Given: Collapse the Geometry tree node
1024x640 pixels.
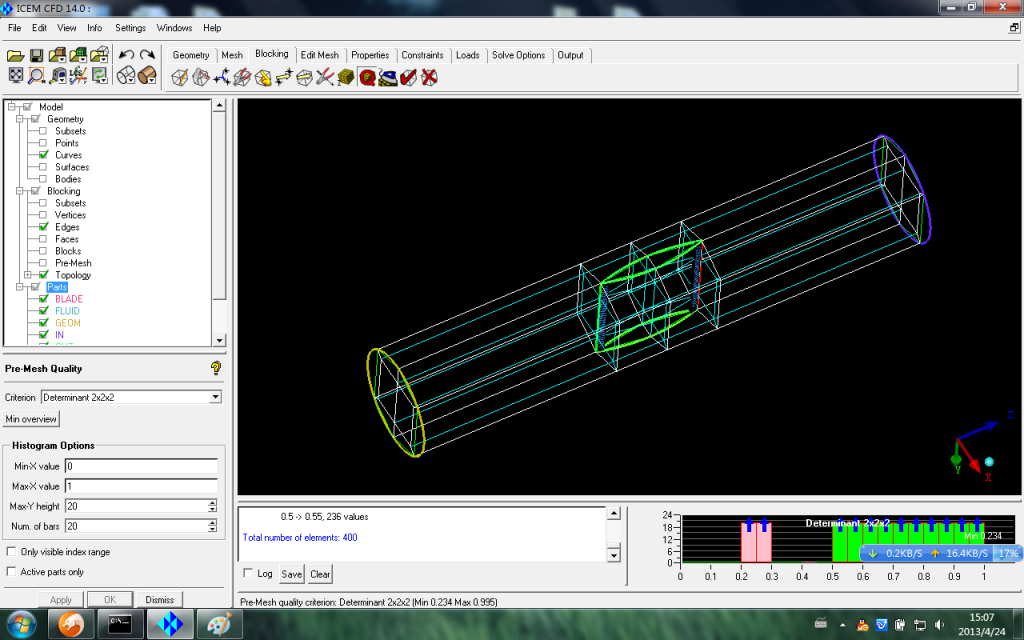Looking at the screenshot, I should 19,119.
